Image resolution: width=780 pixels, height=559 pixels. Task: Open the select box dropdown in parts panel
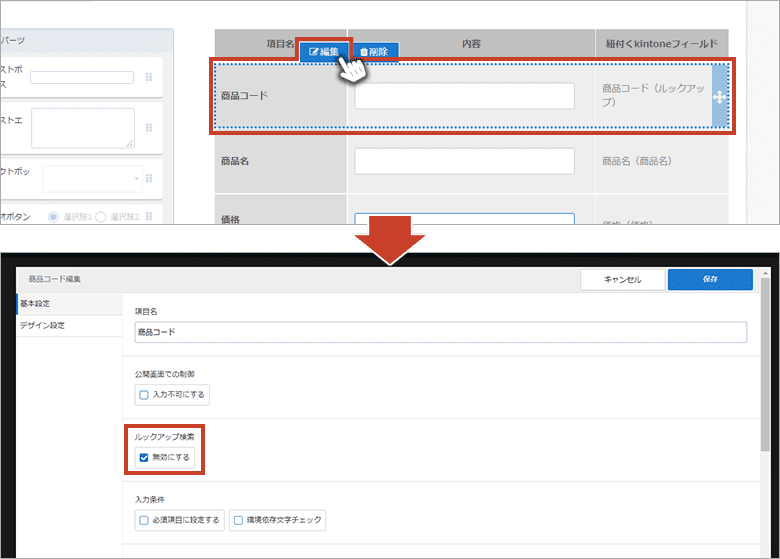coord(92,178)
